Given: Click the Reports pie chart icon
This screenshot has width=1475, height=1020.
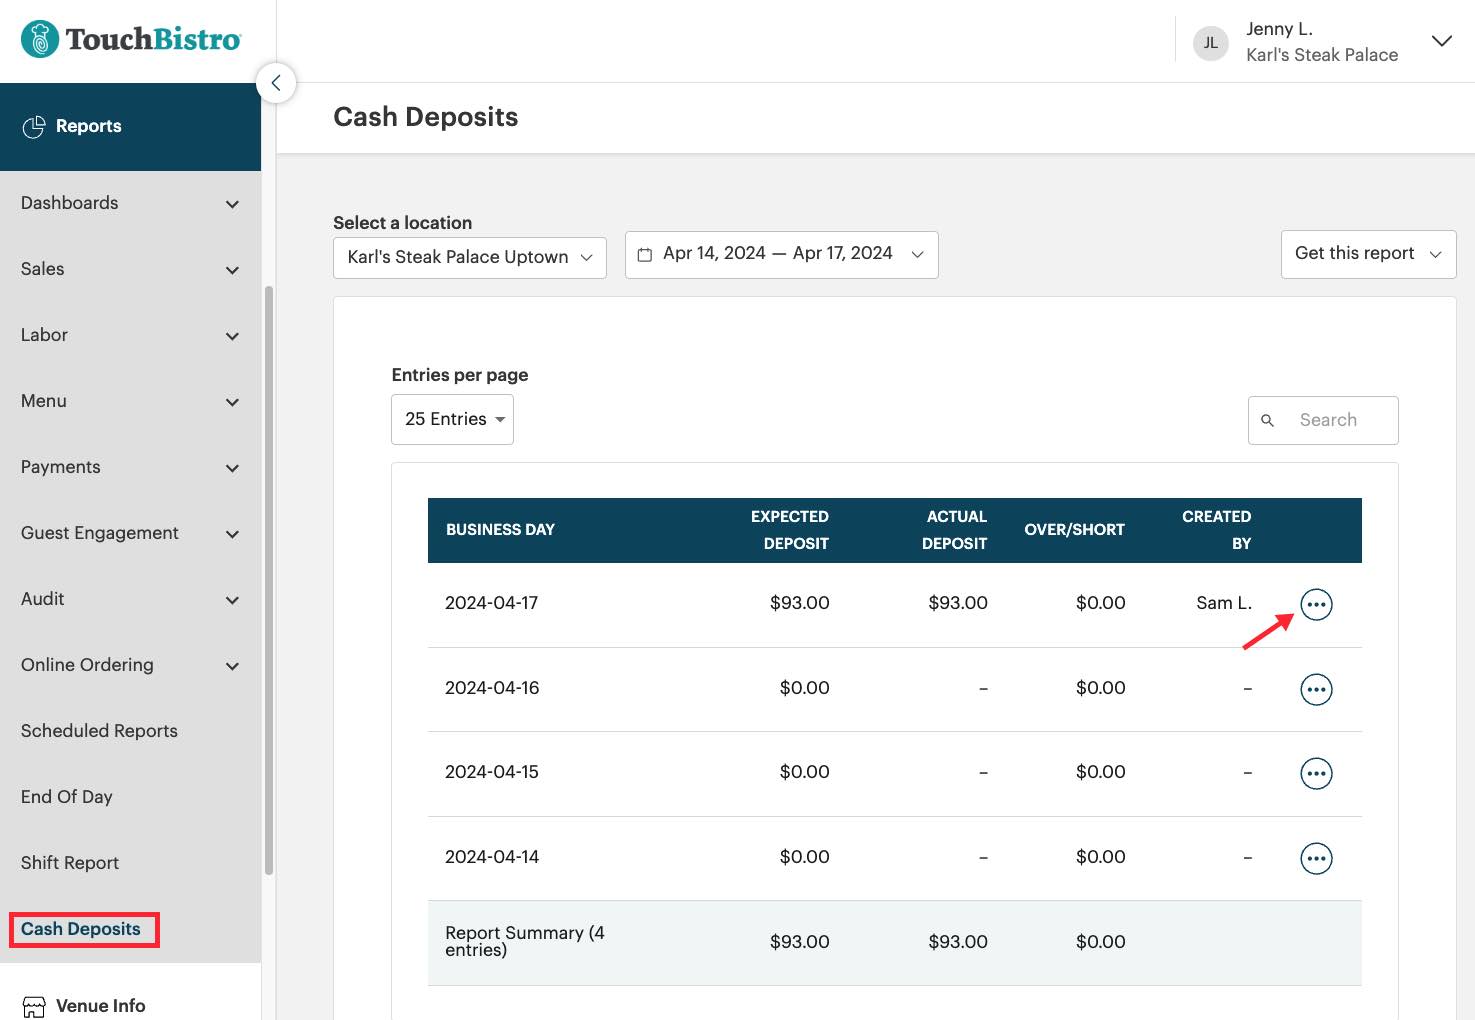Looking at the screenshot, I should (x=35, y=126).
